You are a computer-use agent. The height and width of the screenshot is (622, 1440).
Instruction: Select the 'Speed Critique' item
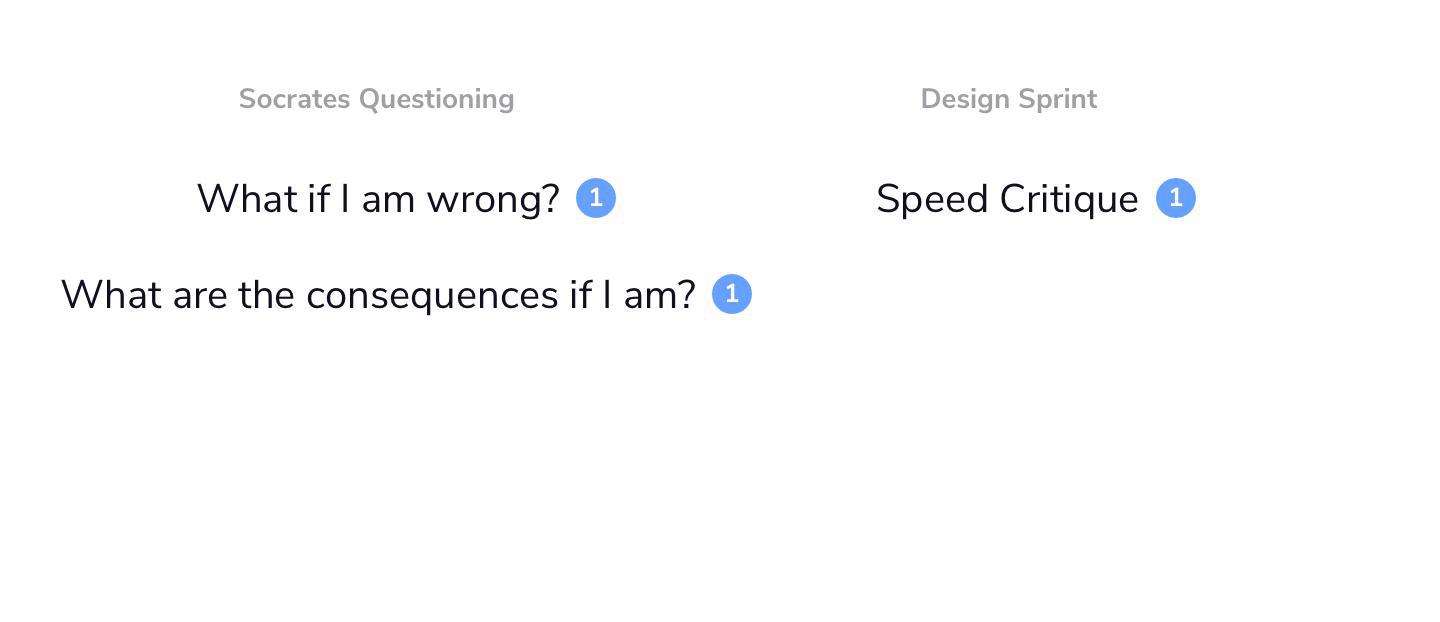(1007, 199)
